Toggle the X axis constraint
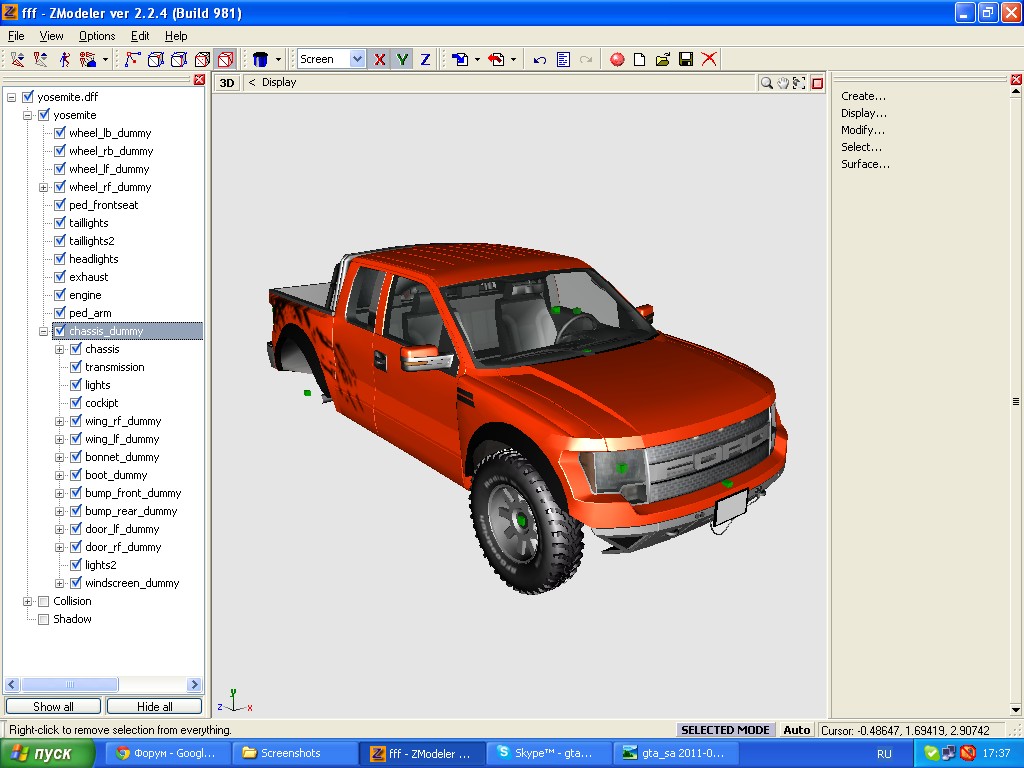The width and height of the screenshot is (1024, 768). pos(379,59)
